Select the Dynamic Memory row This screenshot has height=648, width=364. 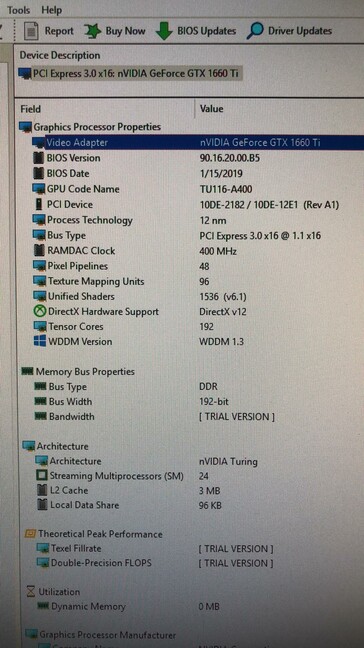128,607
